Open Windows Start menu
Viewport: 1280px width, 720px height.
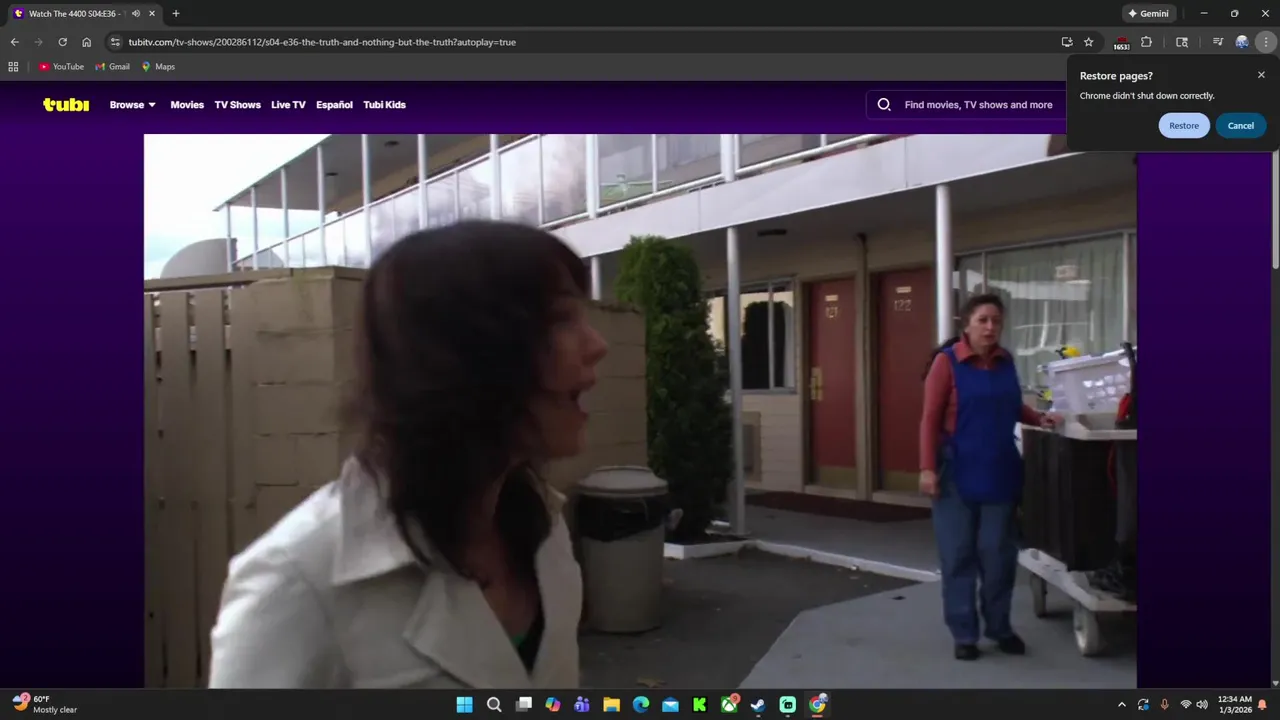tap(464, 704)
